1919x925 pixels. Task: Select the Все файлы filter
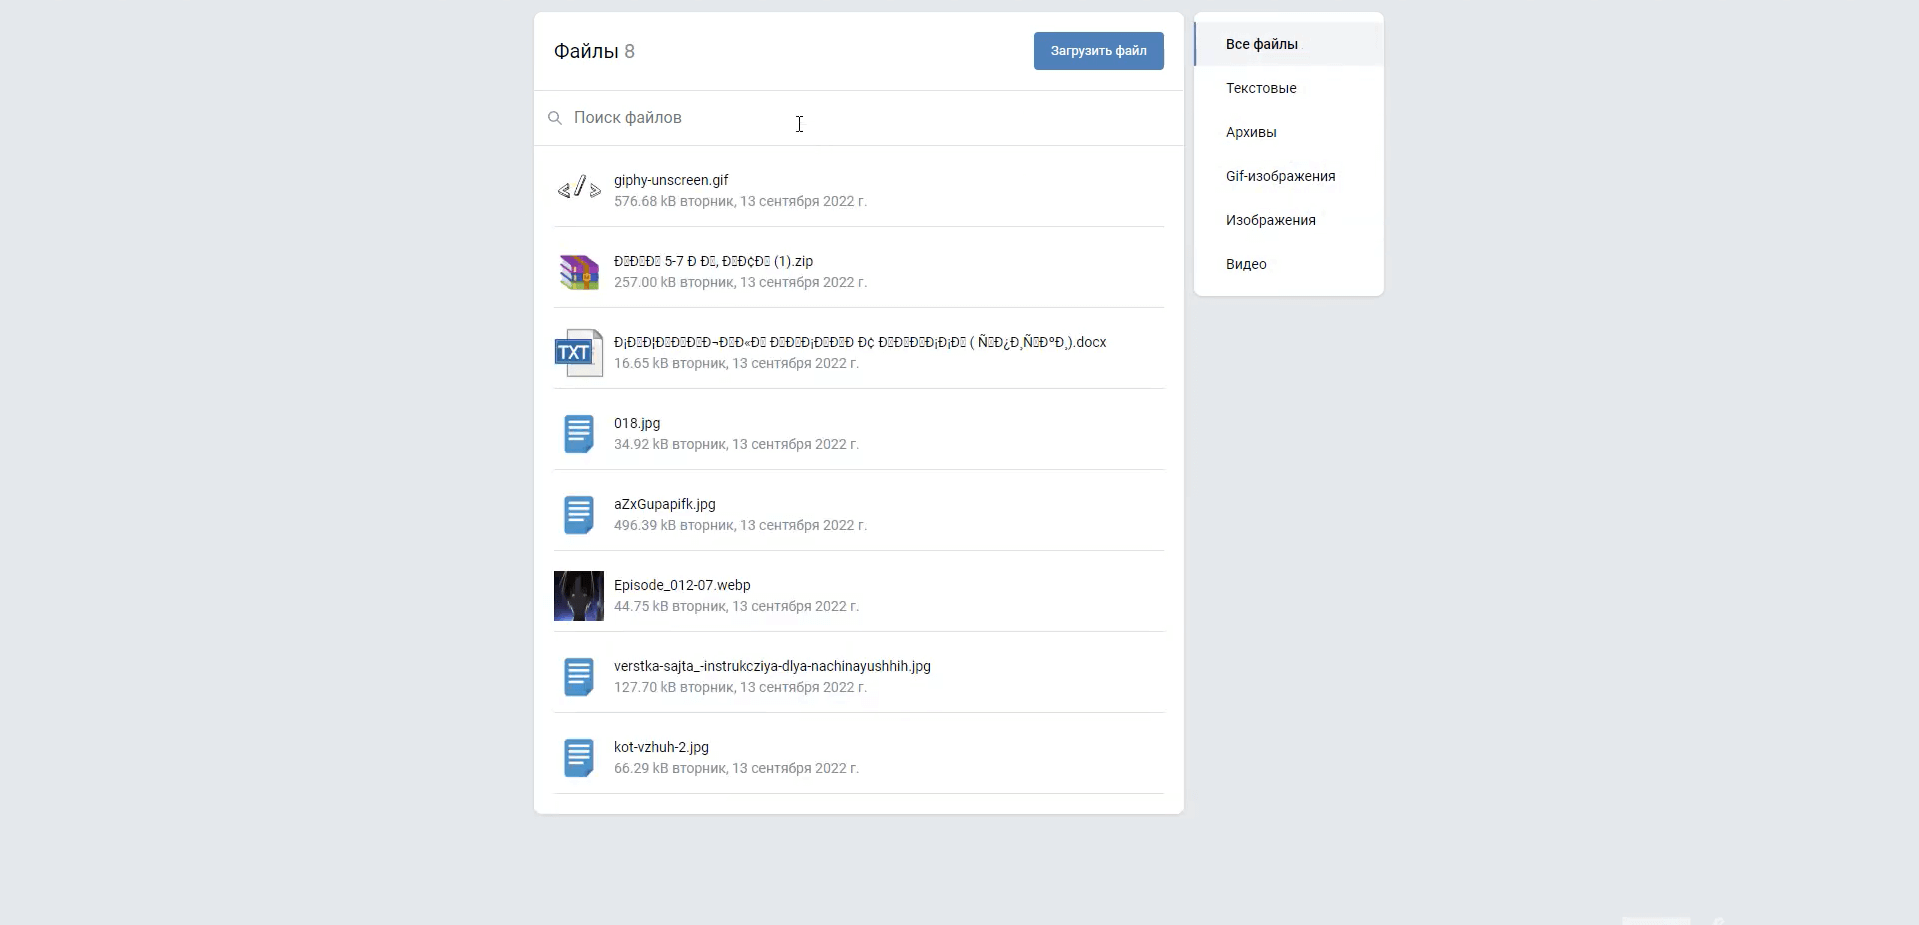(x=1289, y=44)
